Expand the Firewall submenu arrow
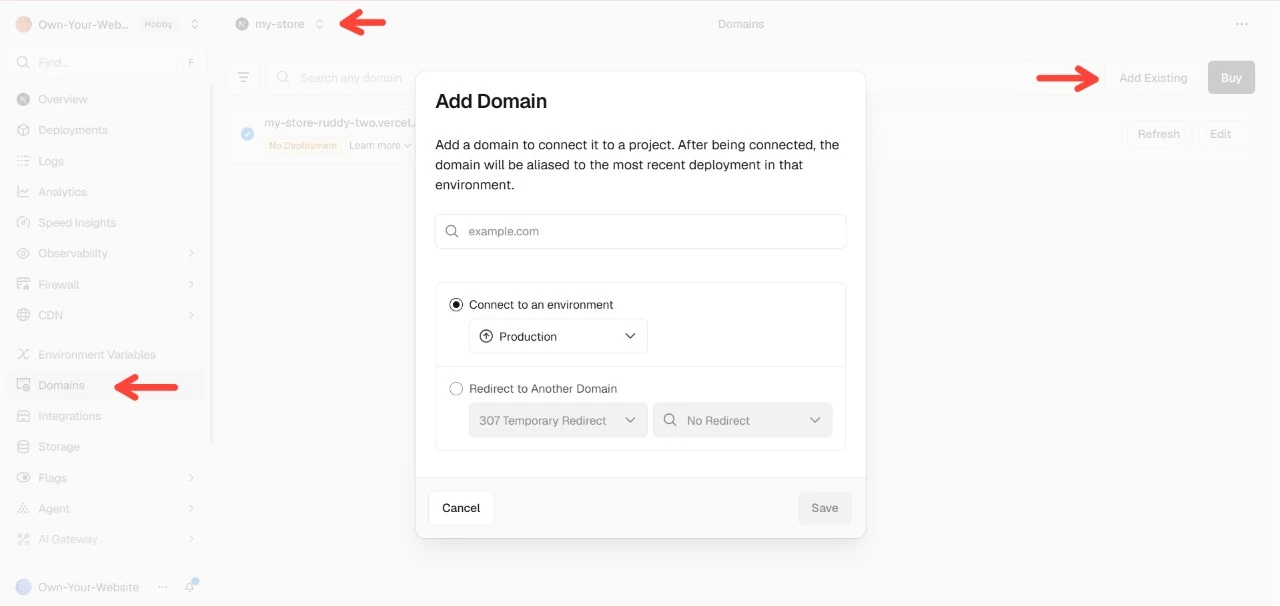The image size is (1280, 606). tap(191, 285)
